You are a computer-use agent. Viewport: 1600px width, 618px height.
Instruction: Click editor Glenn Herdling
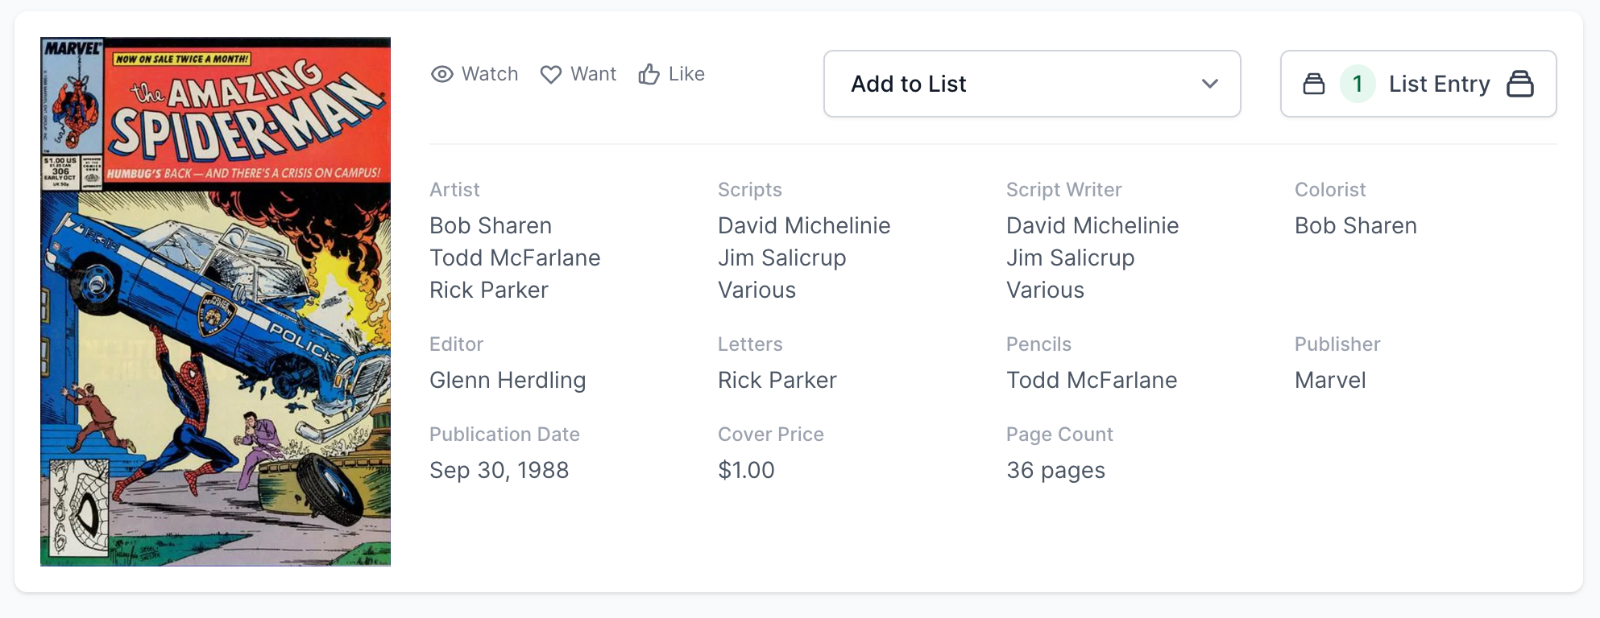click(507, 380)
